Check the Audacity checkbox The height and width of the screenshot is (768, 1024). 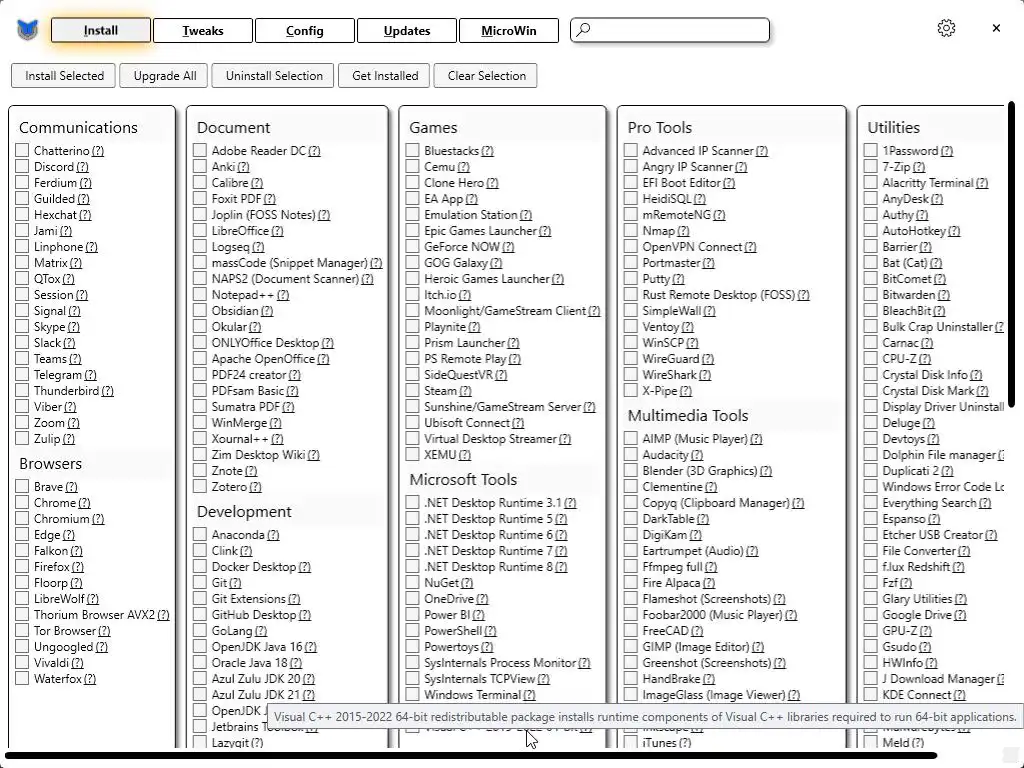[x=630, y=455]
